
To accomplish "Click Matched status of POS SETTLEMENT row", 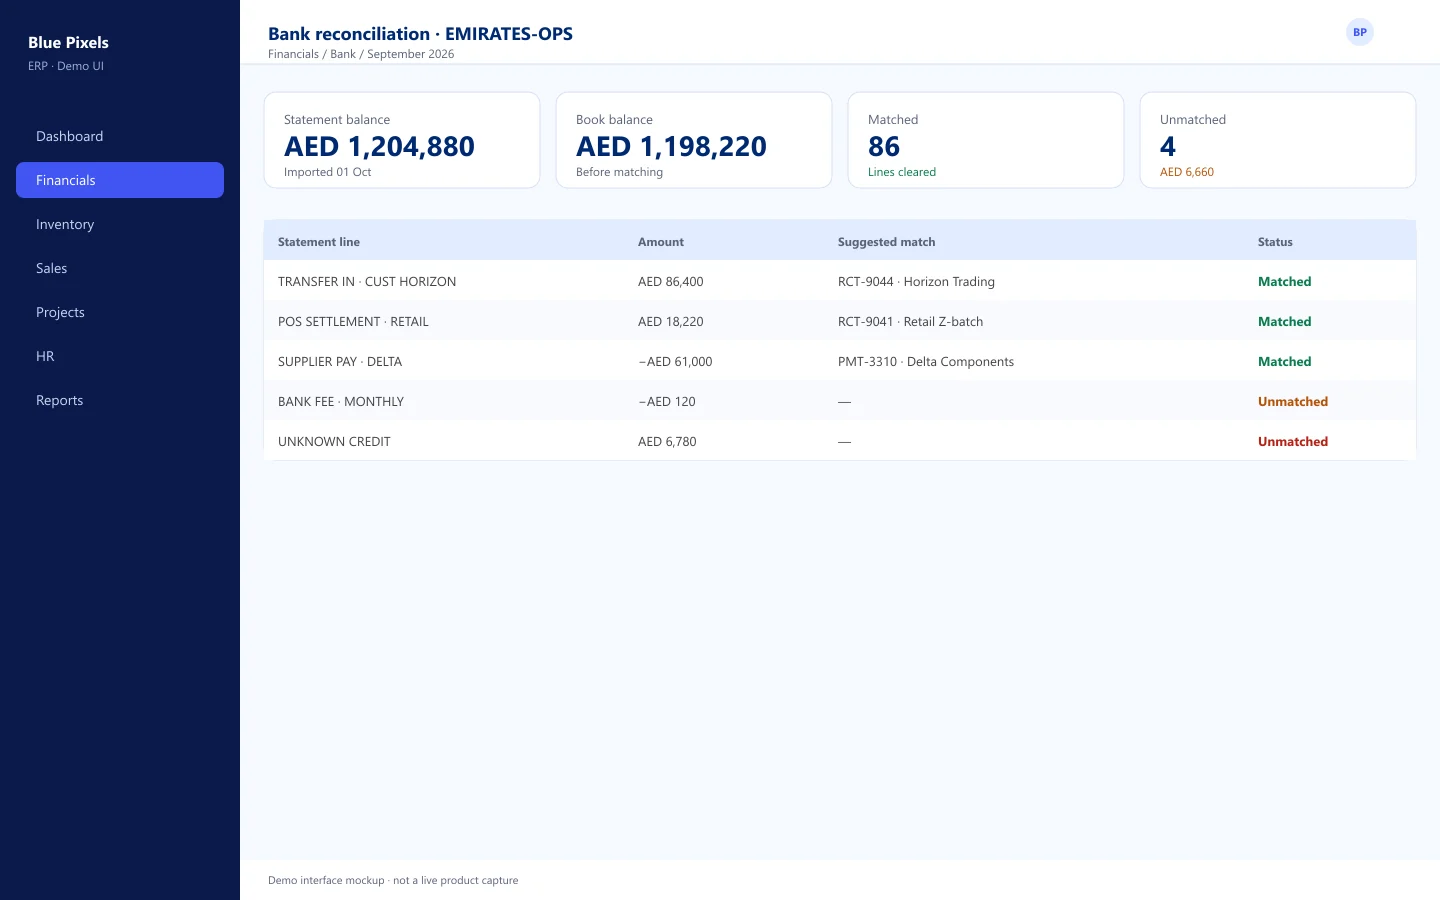I will (x=1284, y=321).
